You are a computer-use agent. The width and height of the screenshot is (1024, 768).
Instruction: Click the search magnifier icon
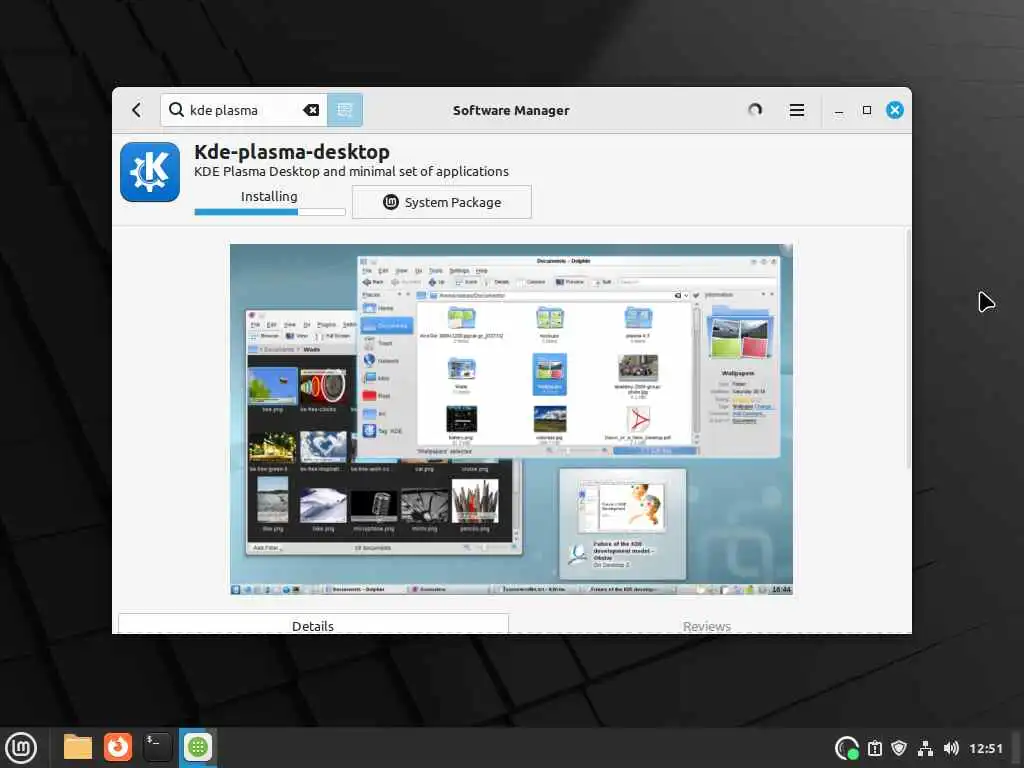[x=176, y=110]
